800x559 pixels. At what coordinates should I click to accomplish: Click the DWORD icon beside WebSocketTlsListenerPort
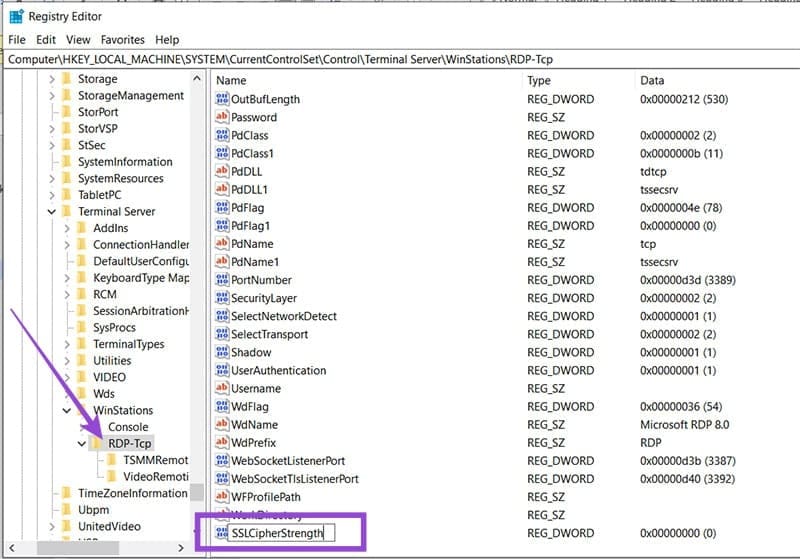click(x=222, y=478)
